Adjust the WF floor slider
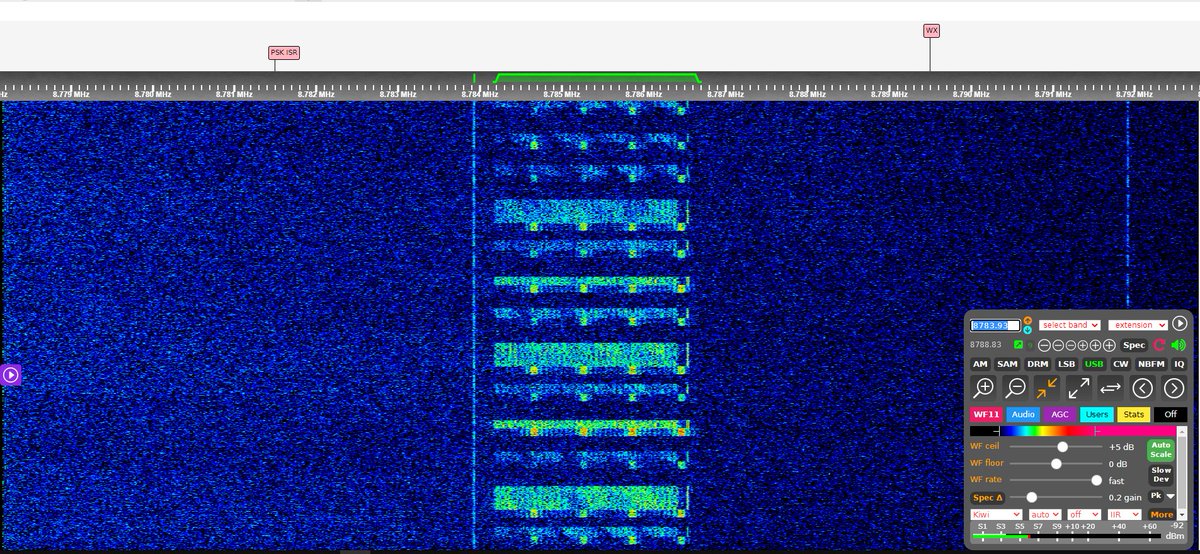Viewport: 1200px width, 554px height. pos(1056,464)
